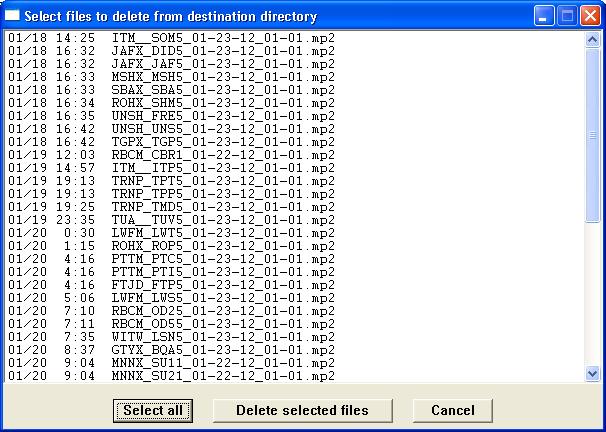The height and width of the screenshot is (432, 606).
Task: Click the scroll up arrow of file list
Action: tap(592, 39)
